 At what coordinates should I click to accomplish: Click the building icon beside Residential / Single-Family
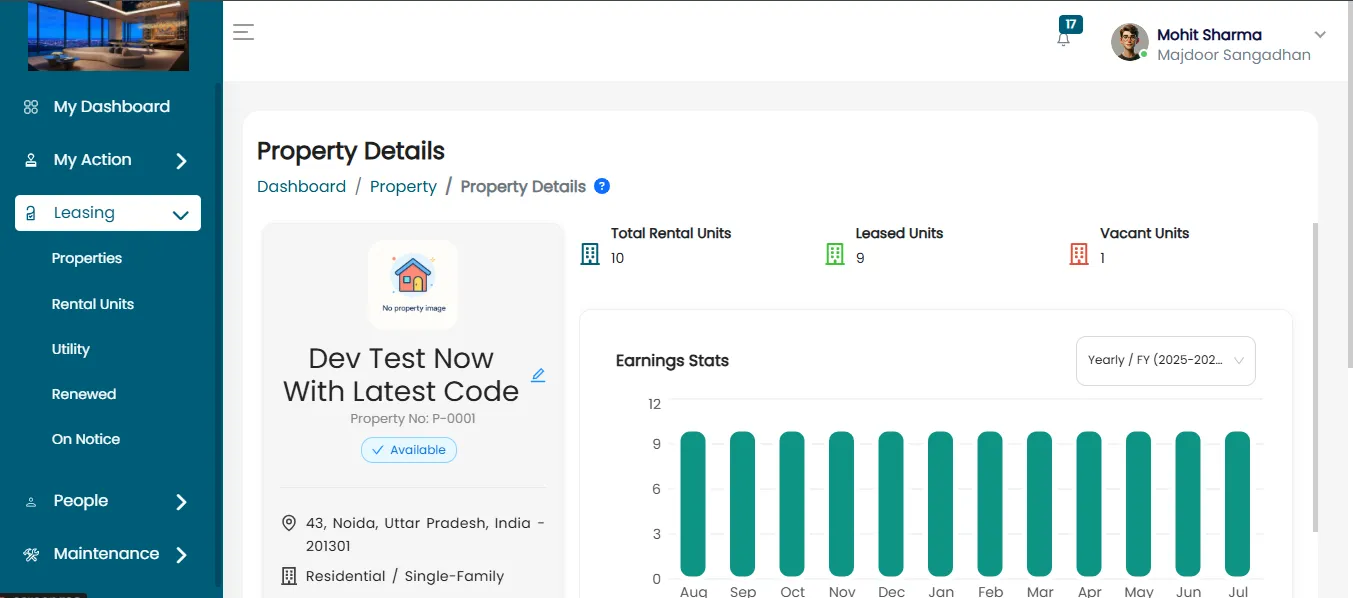(x=289, y=576)
